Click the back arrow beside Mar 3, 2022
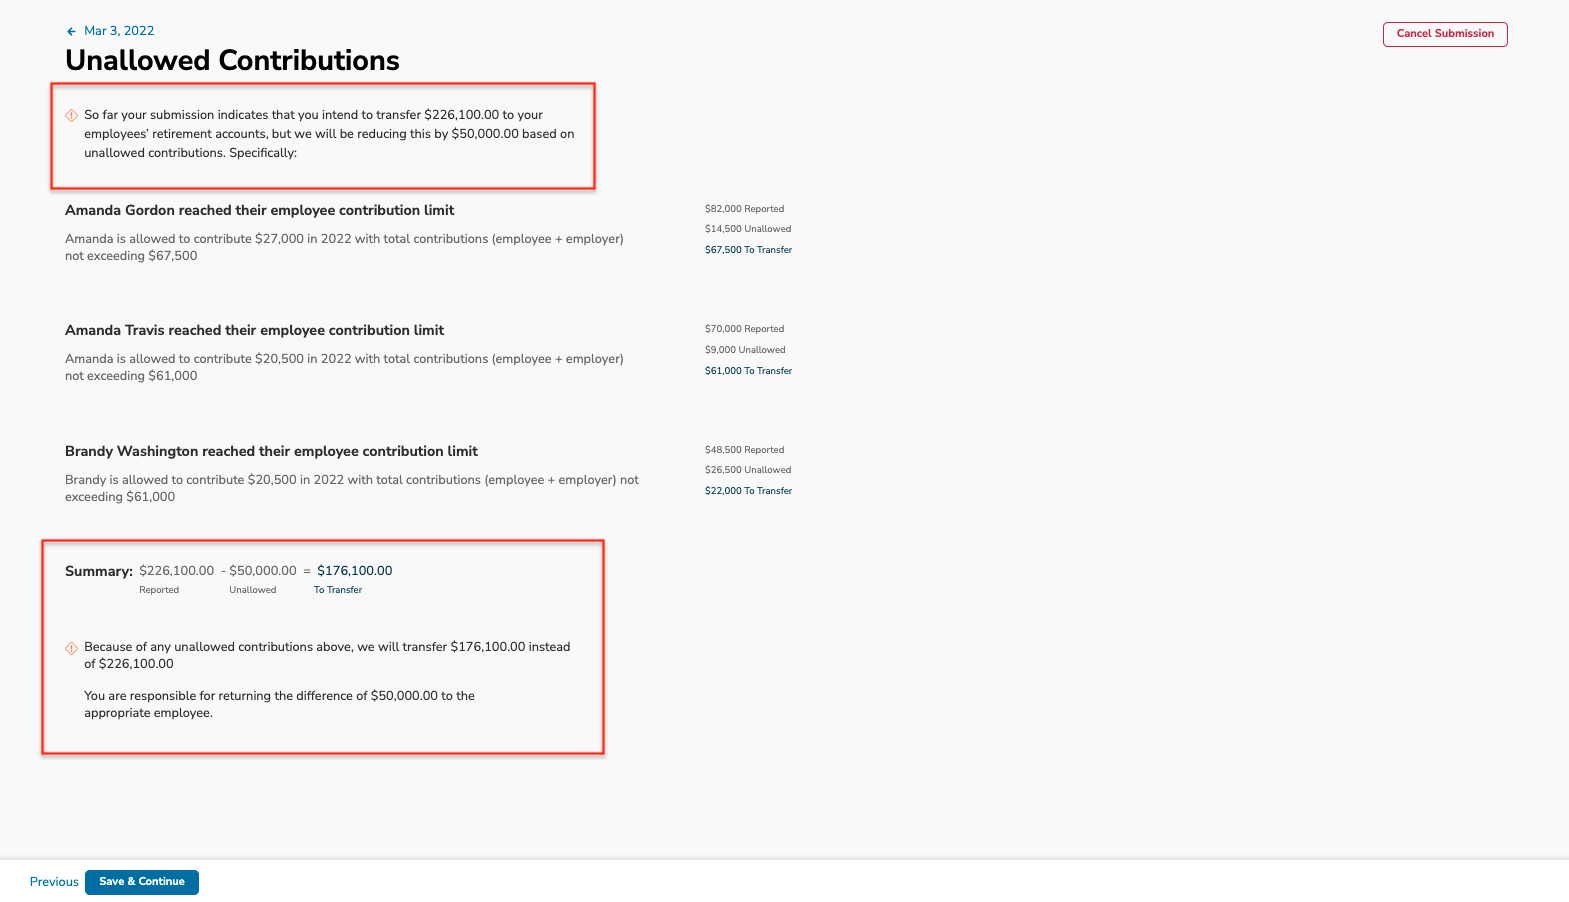Image resolution: width=1569 pixels, height=902 pixels. (x=71, y=31)
